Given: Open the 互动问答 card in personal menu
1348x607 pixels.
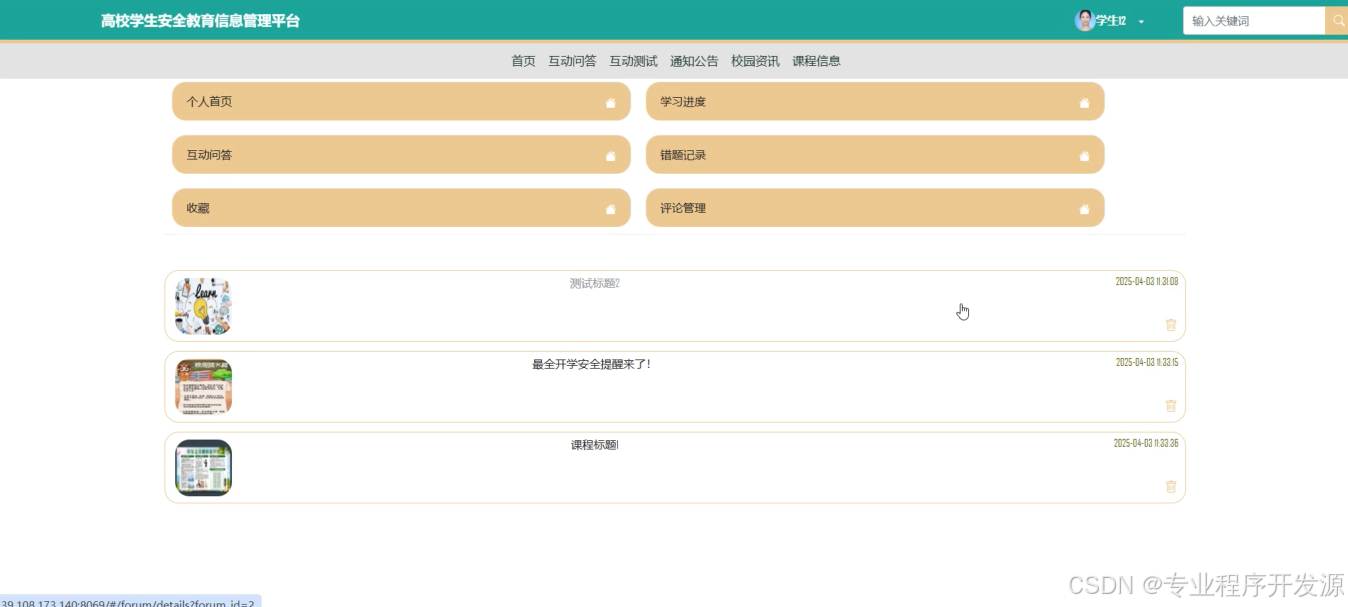Looking at the screenshot, I should (400, 155).
